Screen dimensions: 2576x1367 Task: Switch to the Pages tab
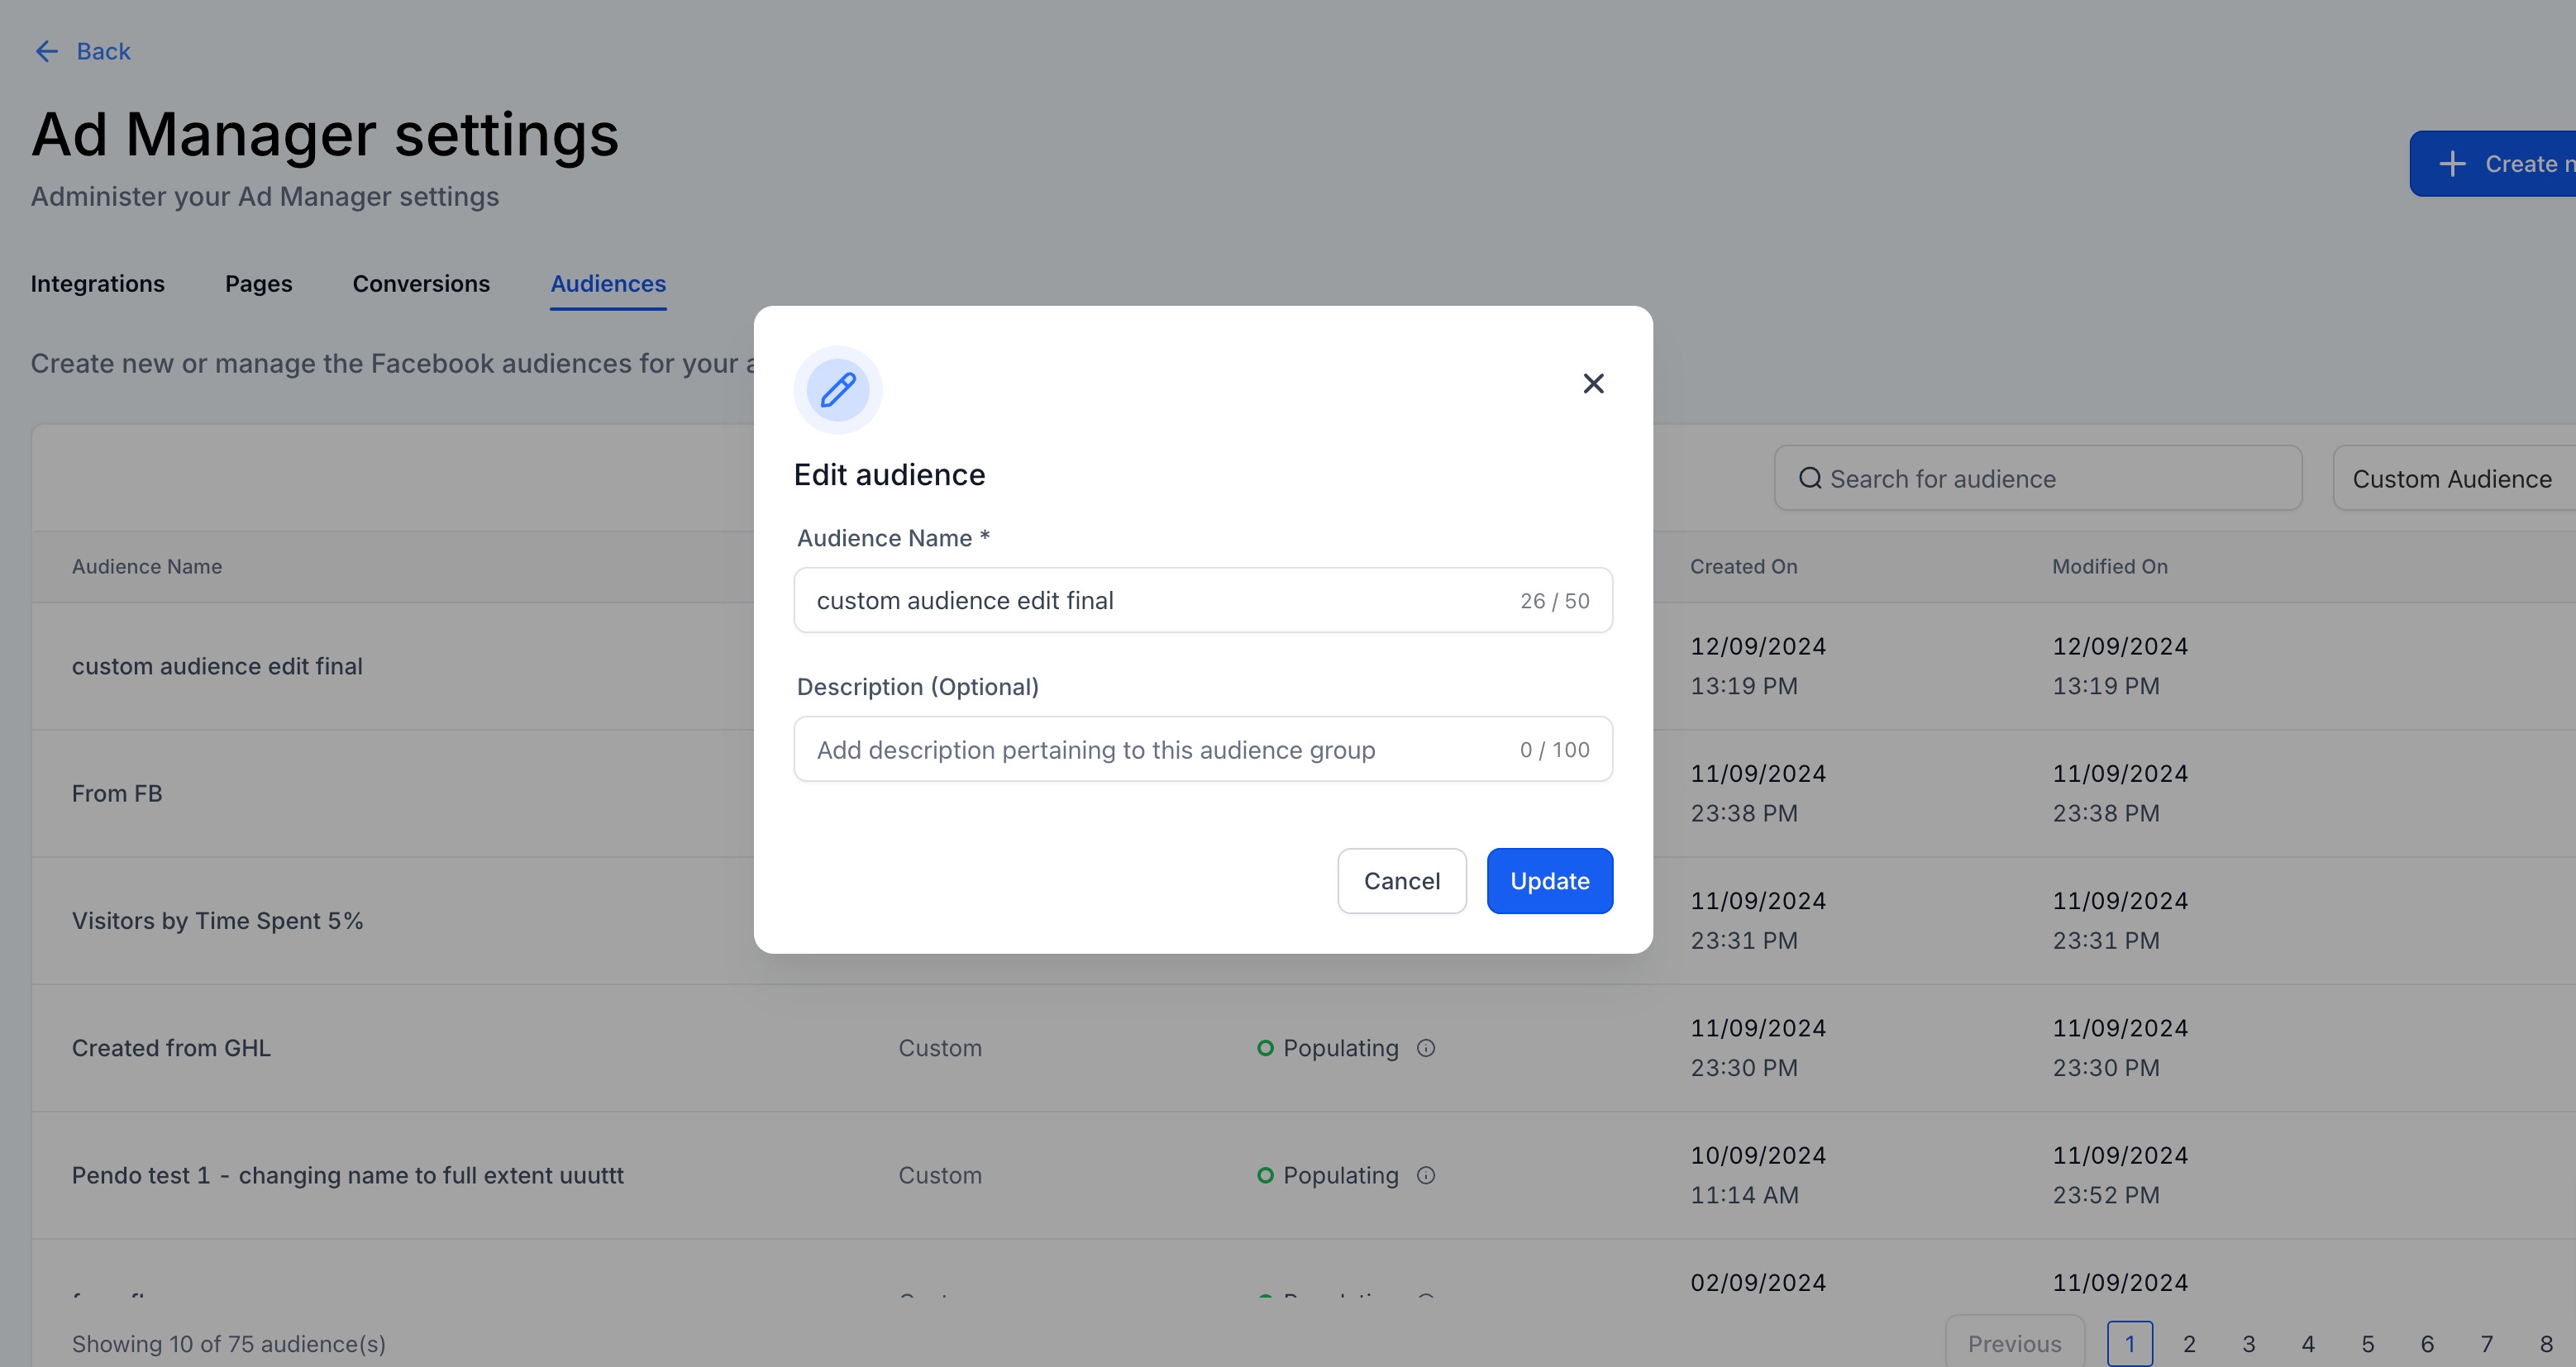[x=258, y=284]
